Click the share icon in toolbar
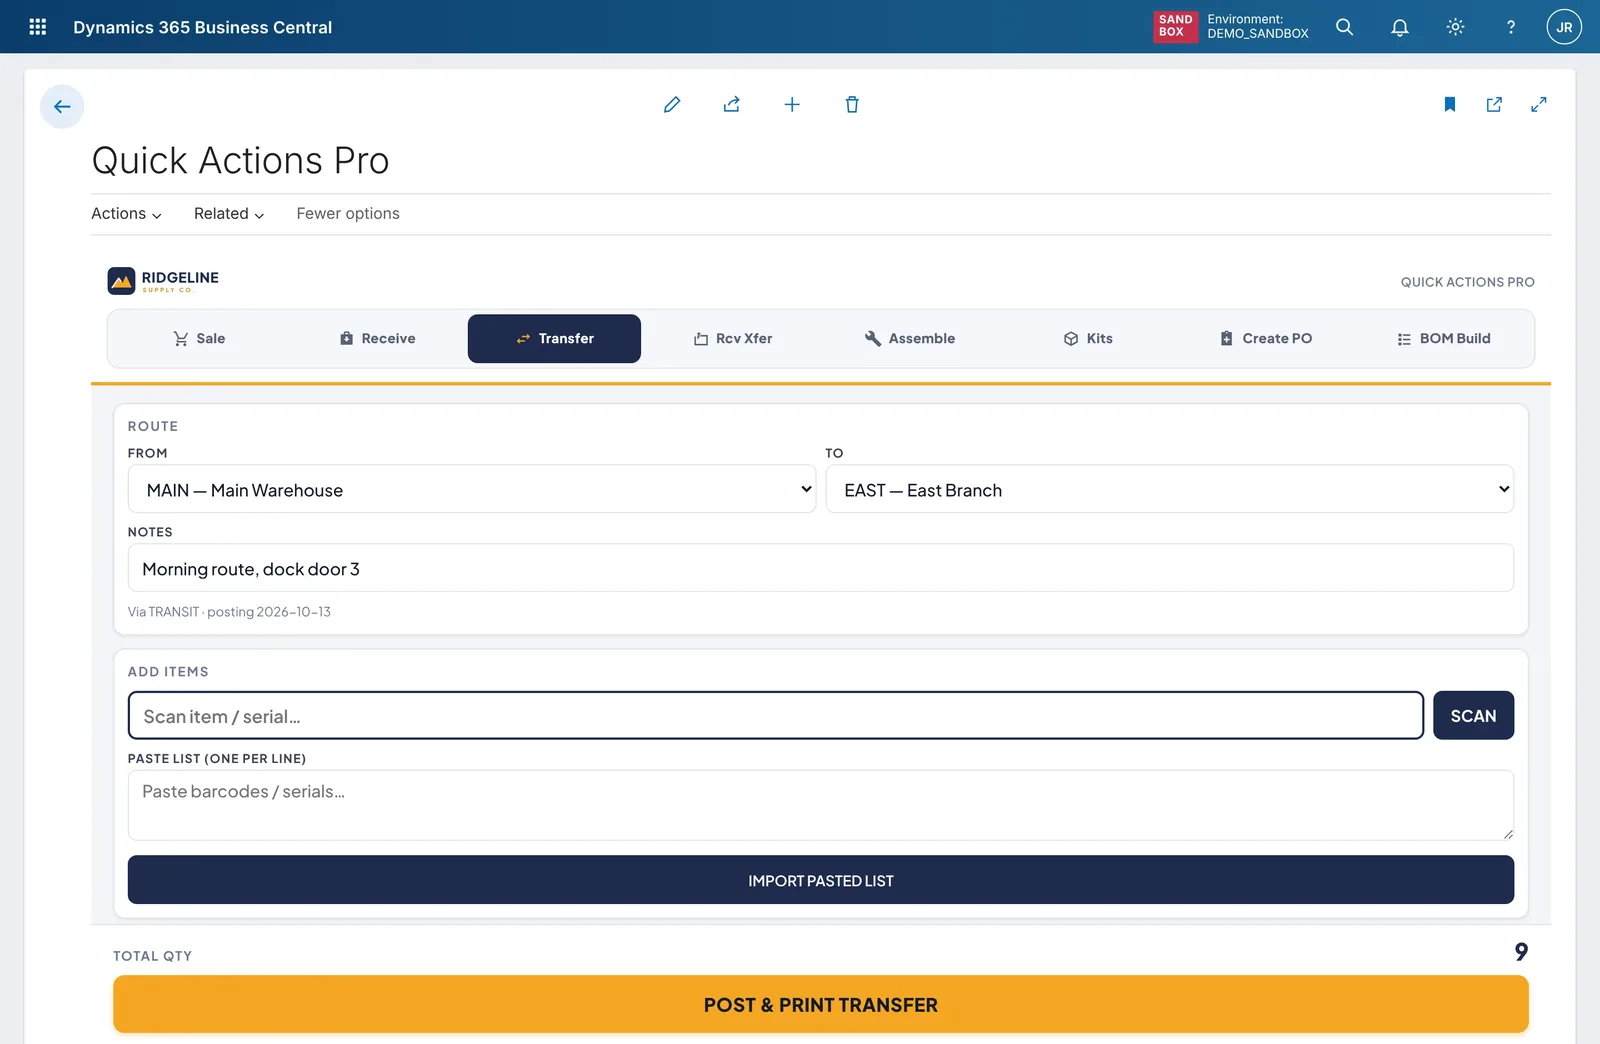Screen dimensions: 1600x1044 [x=732, y=104]
